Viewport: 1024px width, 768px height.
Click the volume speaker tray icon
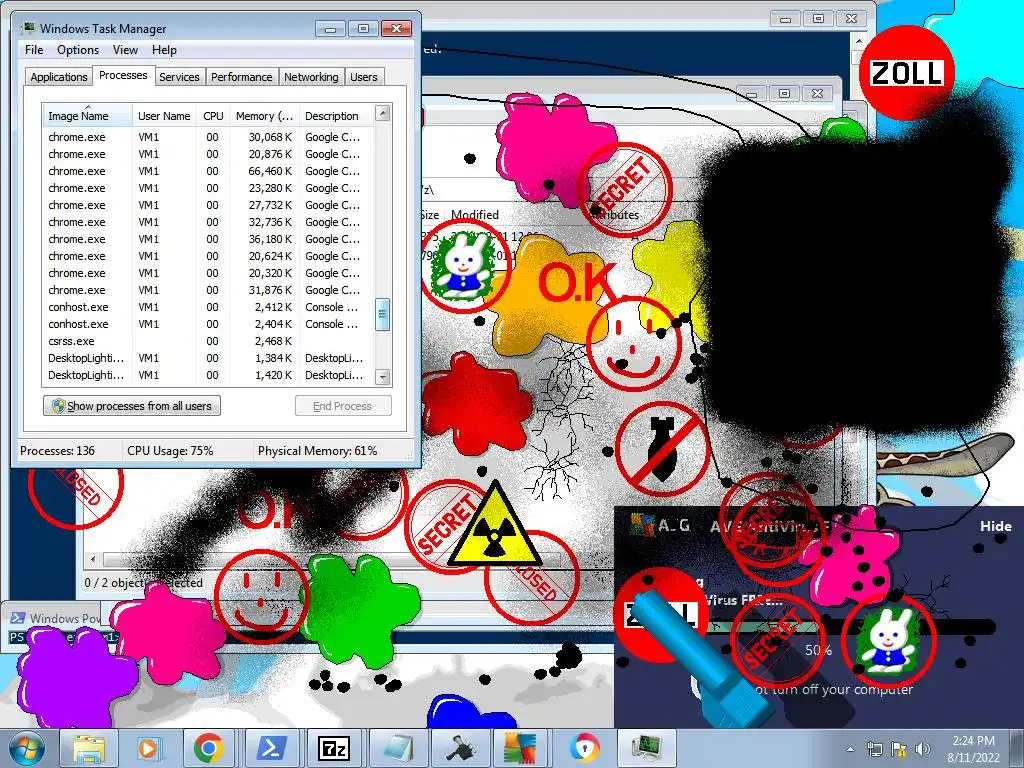(x=922, y=749)
